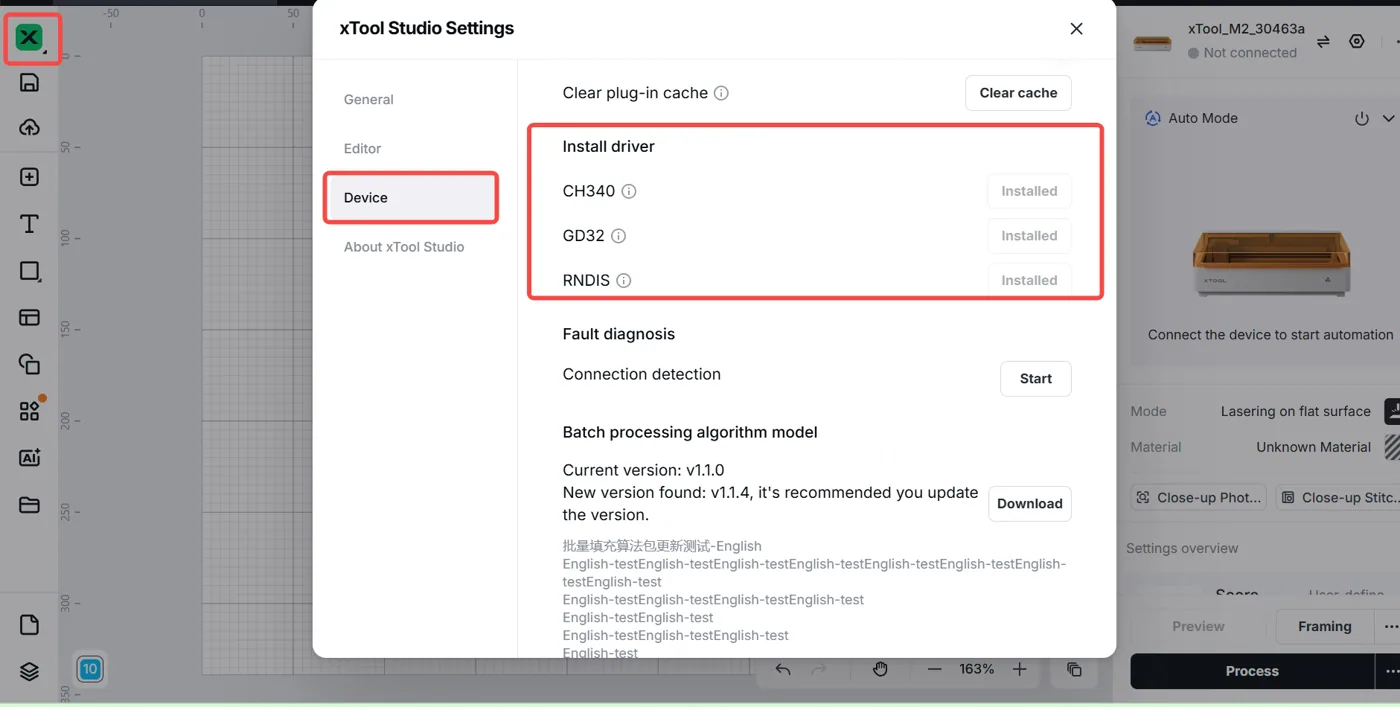Toggle the Auto Mode power switch
This screenshot has height=707, width=1400.
[x=1362, y=118]
